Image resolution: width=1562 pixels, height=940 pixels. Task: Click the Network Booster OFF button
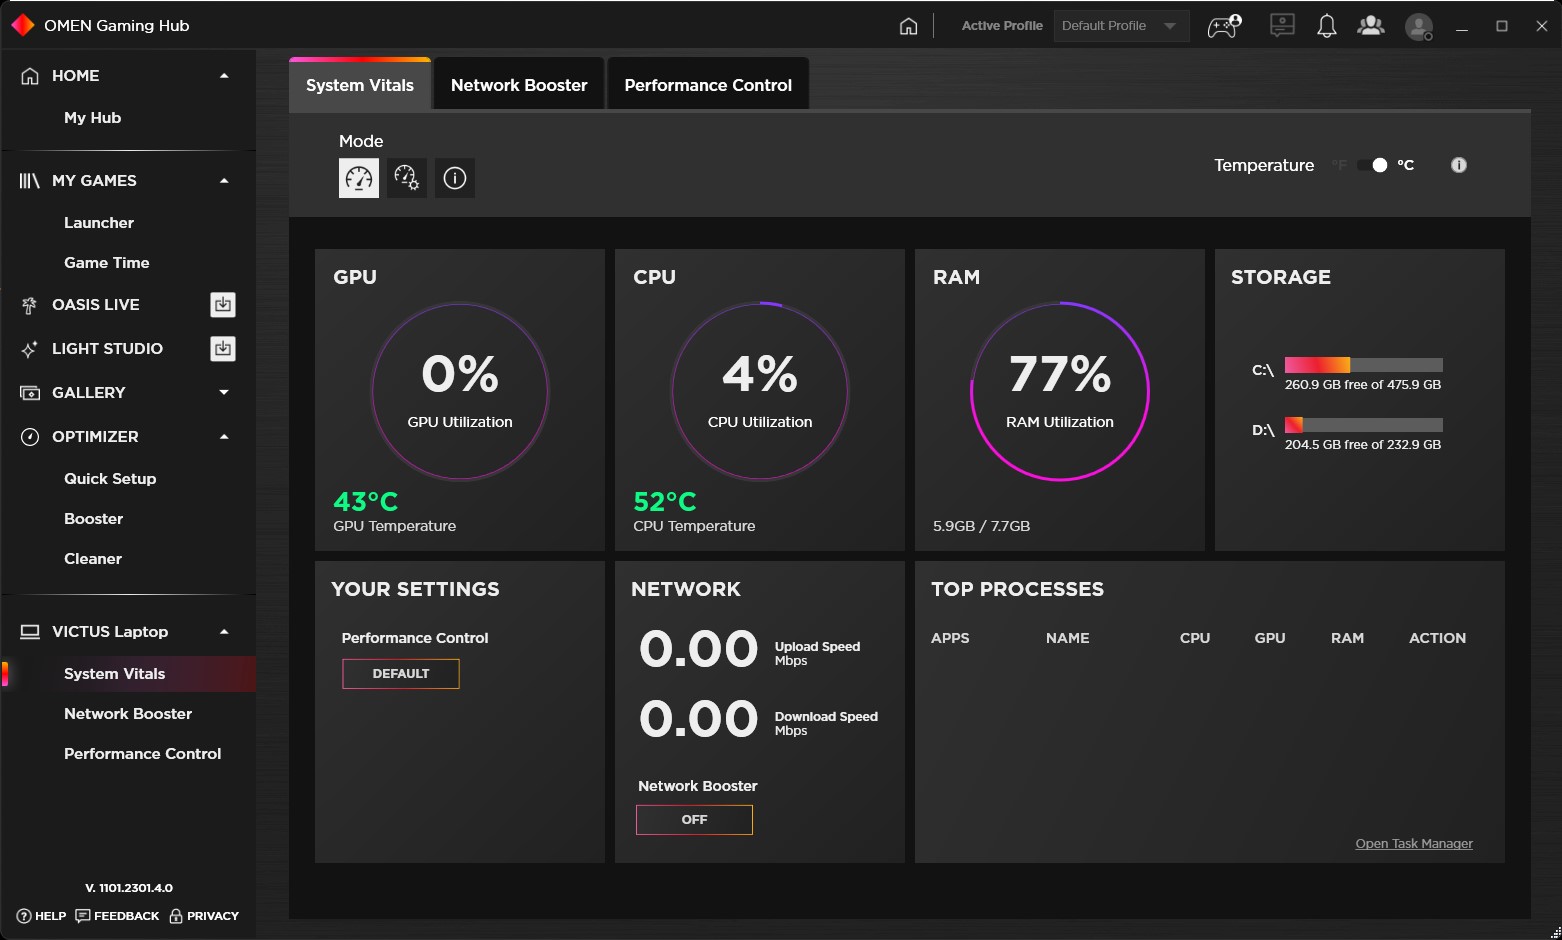tap(694, 820)
